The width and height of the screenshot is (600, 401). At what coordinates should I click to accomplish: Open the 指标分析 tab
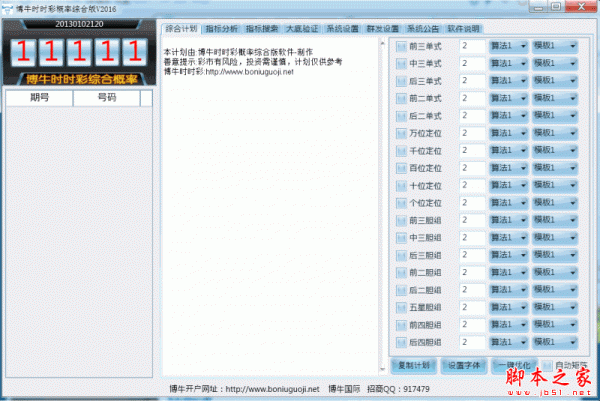pyautogui.click(x=222, y=29)
